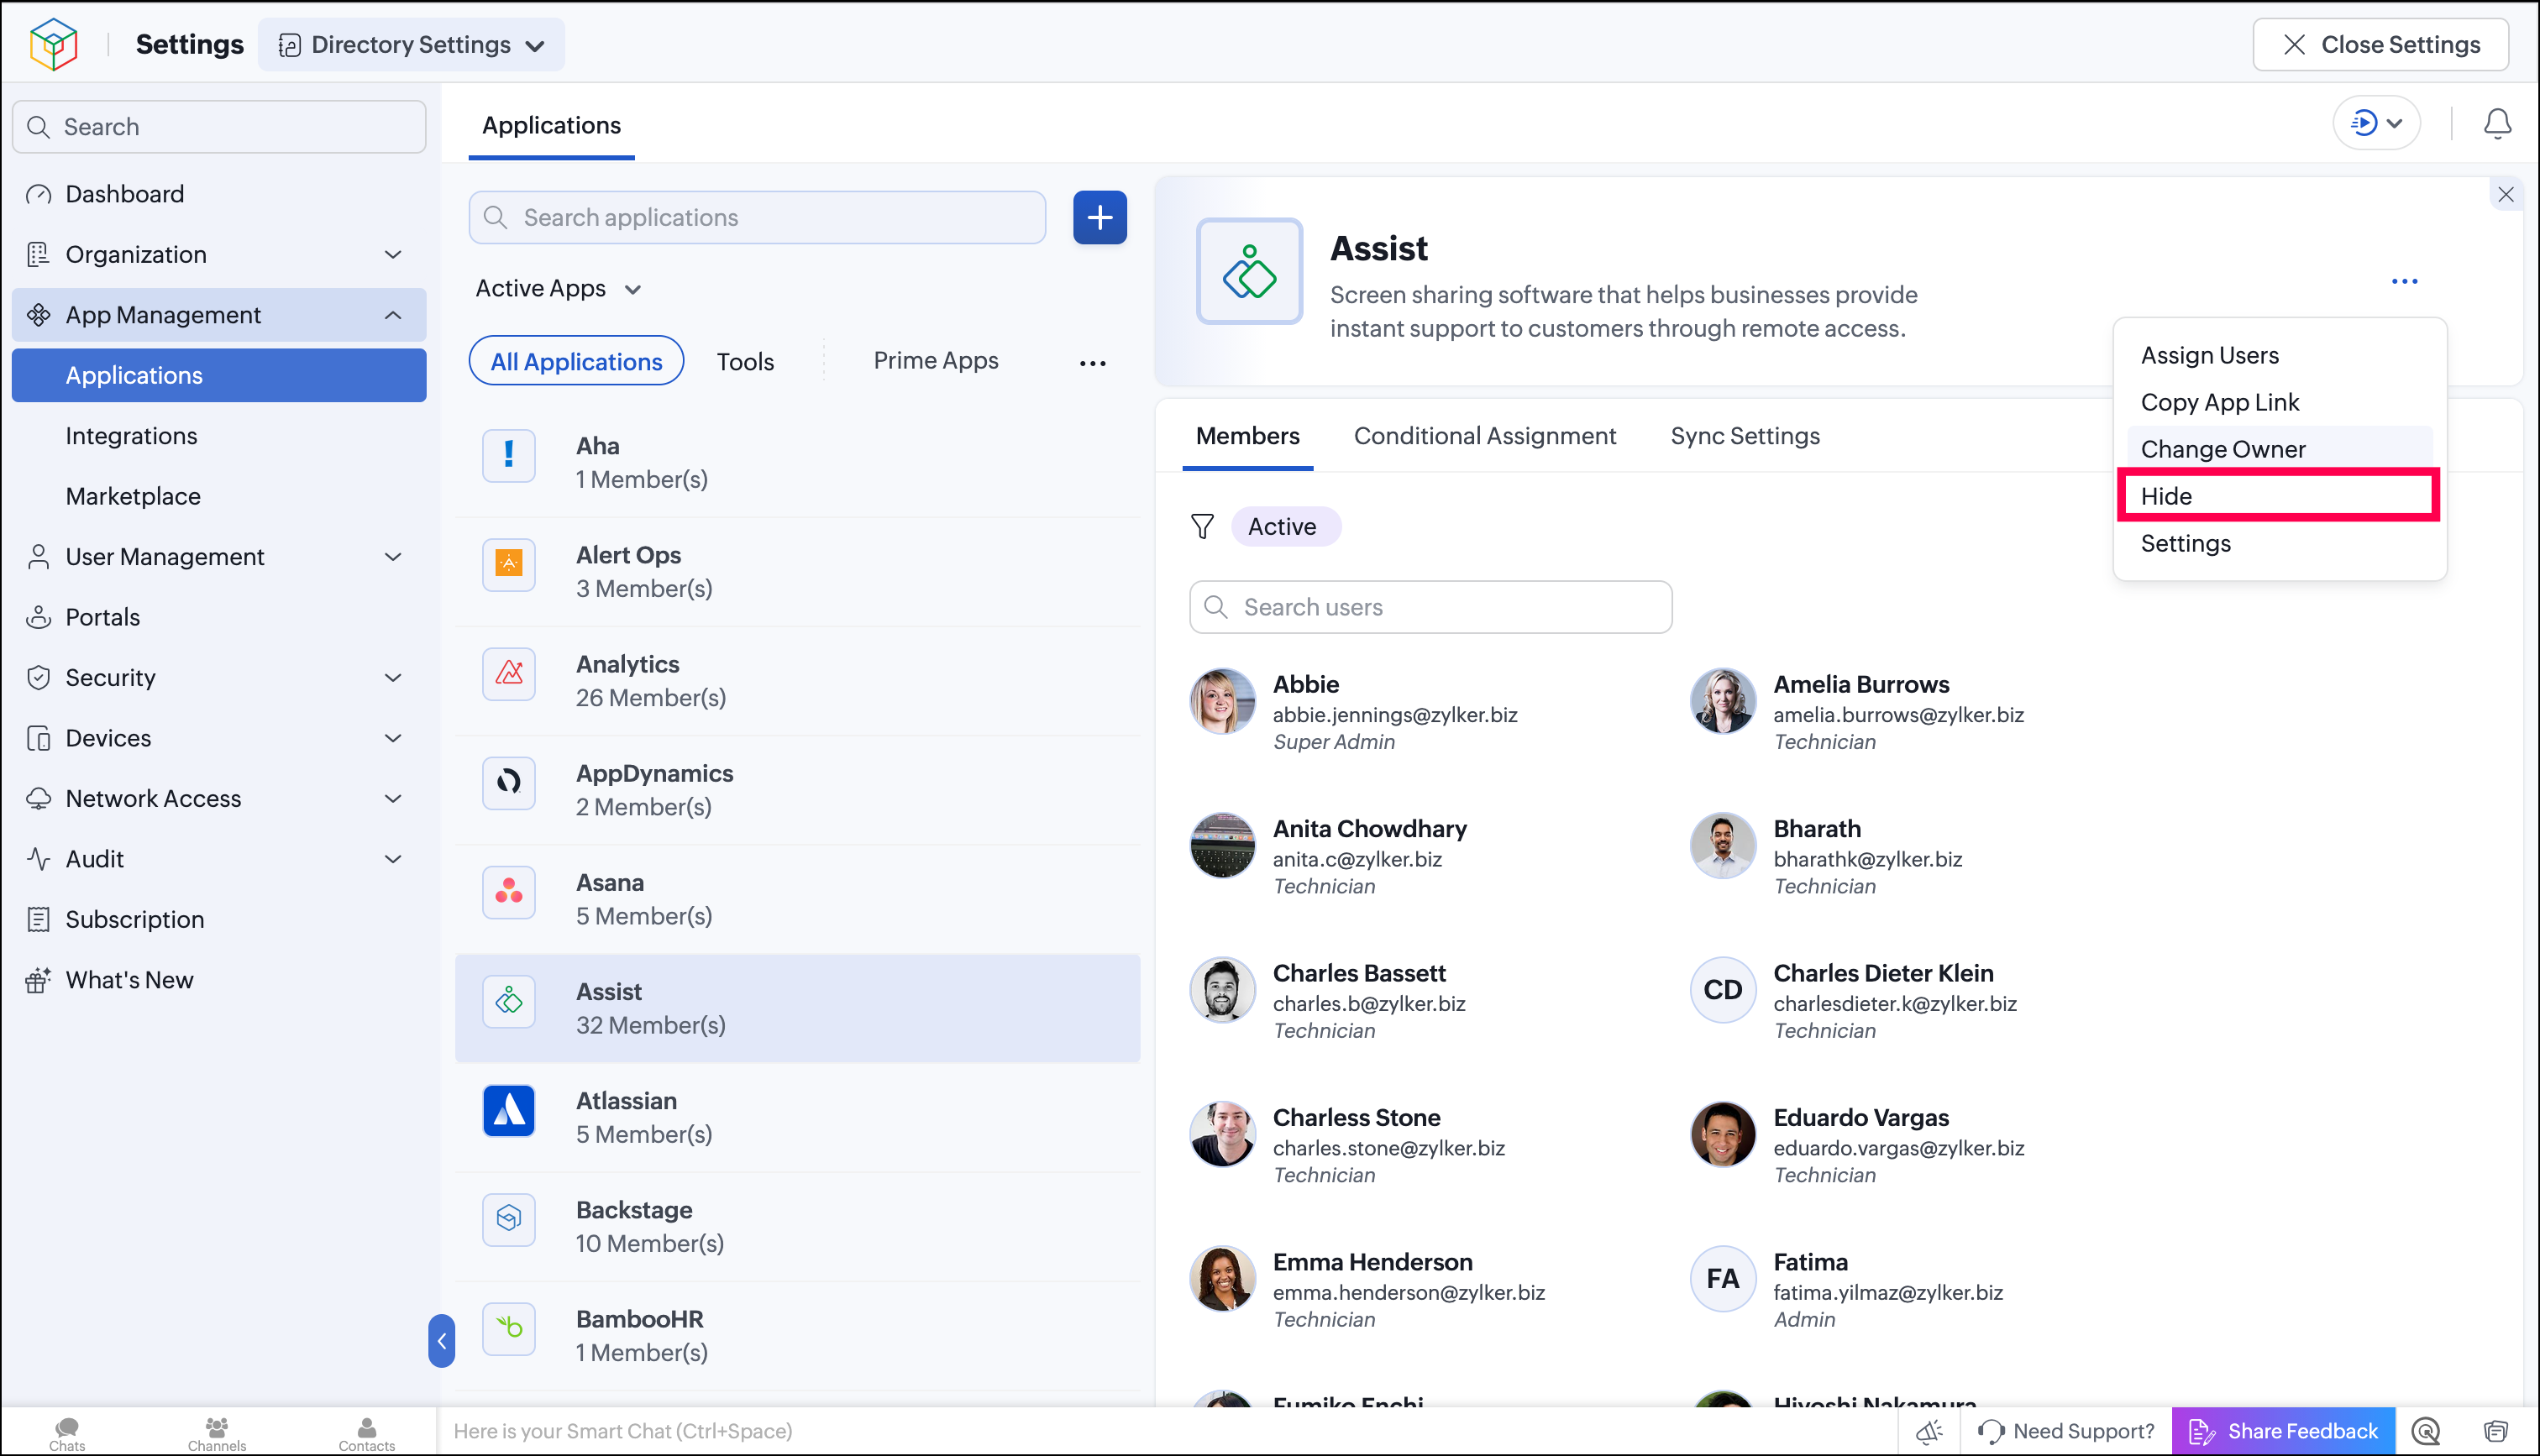Click the blue add application plus button
This screenshot has height=1456, width=2540.
click(1099, 217)
